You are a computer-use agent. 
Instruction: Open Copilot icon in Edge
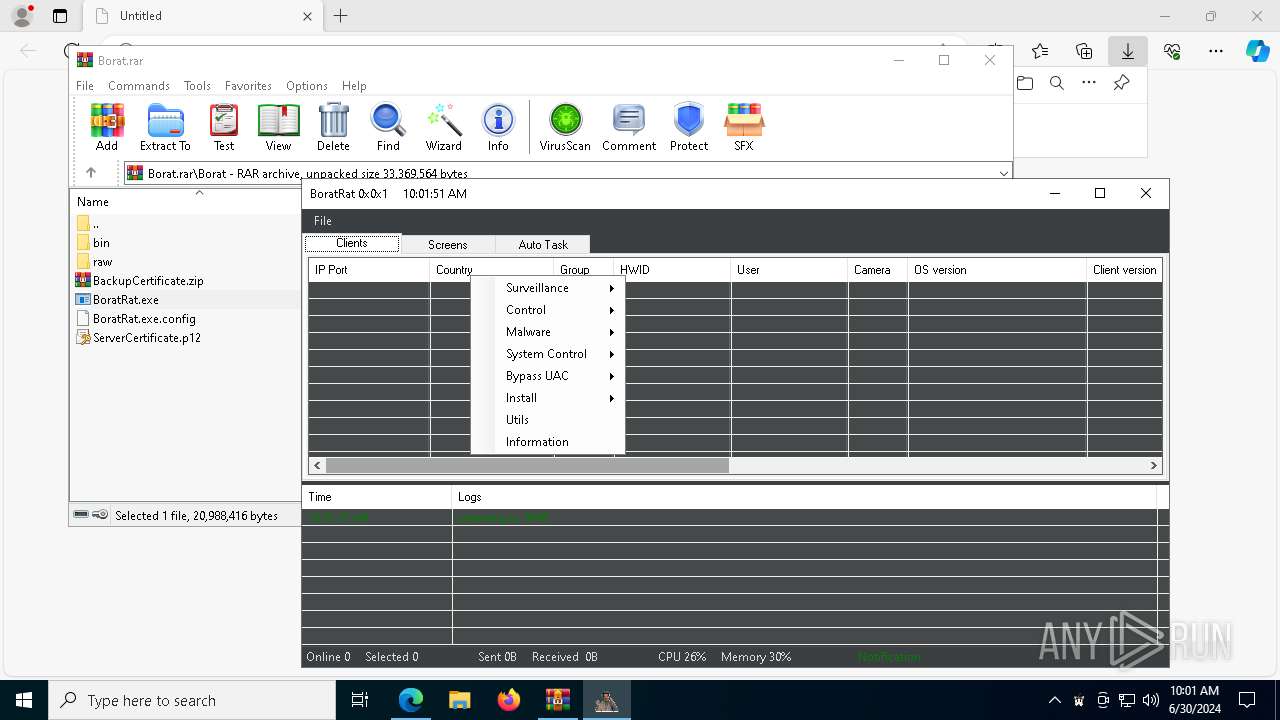1257,51
